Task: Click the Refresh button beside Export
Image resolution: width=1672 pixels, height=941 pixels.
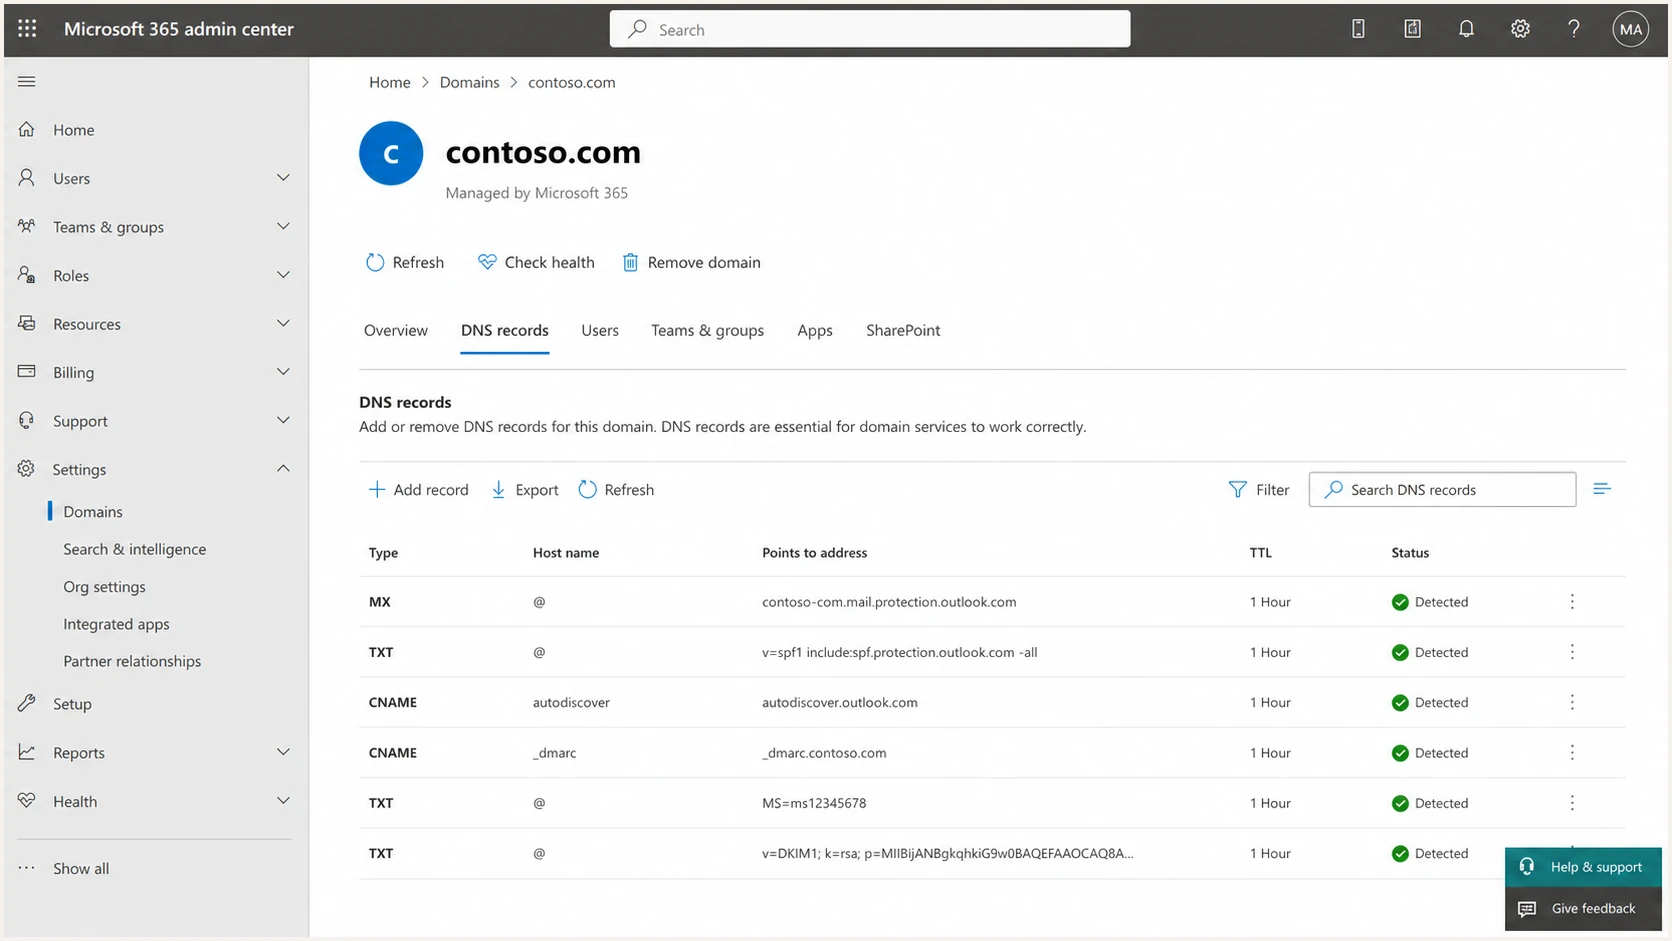Action: coord(616,489)
